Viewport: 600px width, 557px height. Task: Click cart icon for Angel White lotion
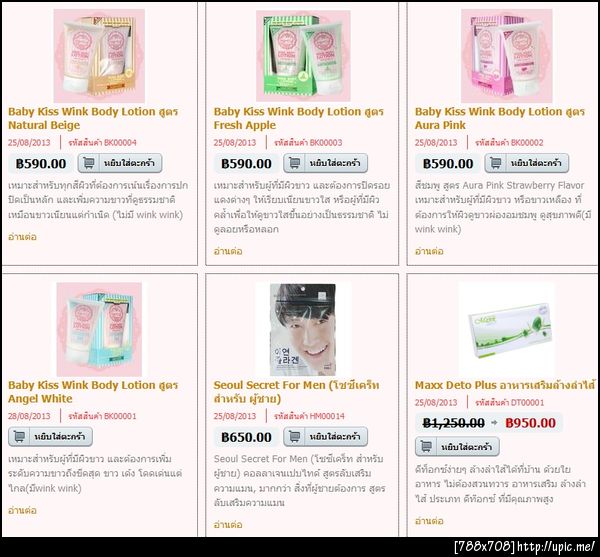pyautogui.click(x=19, y=437)
